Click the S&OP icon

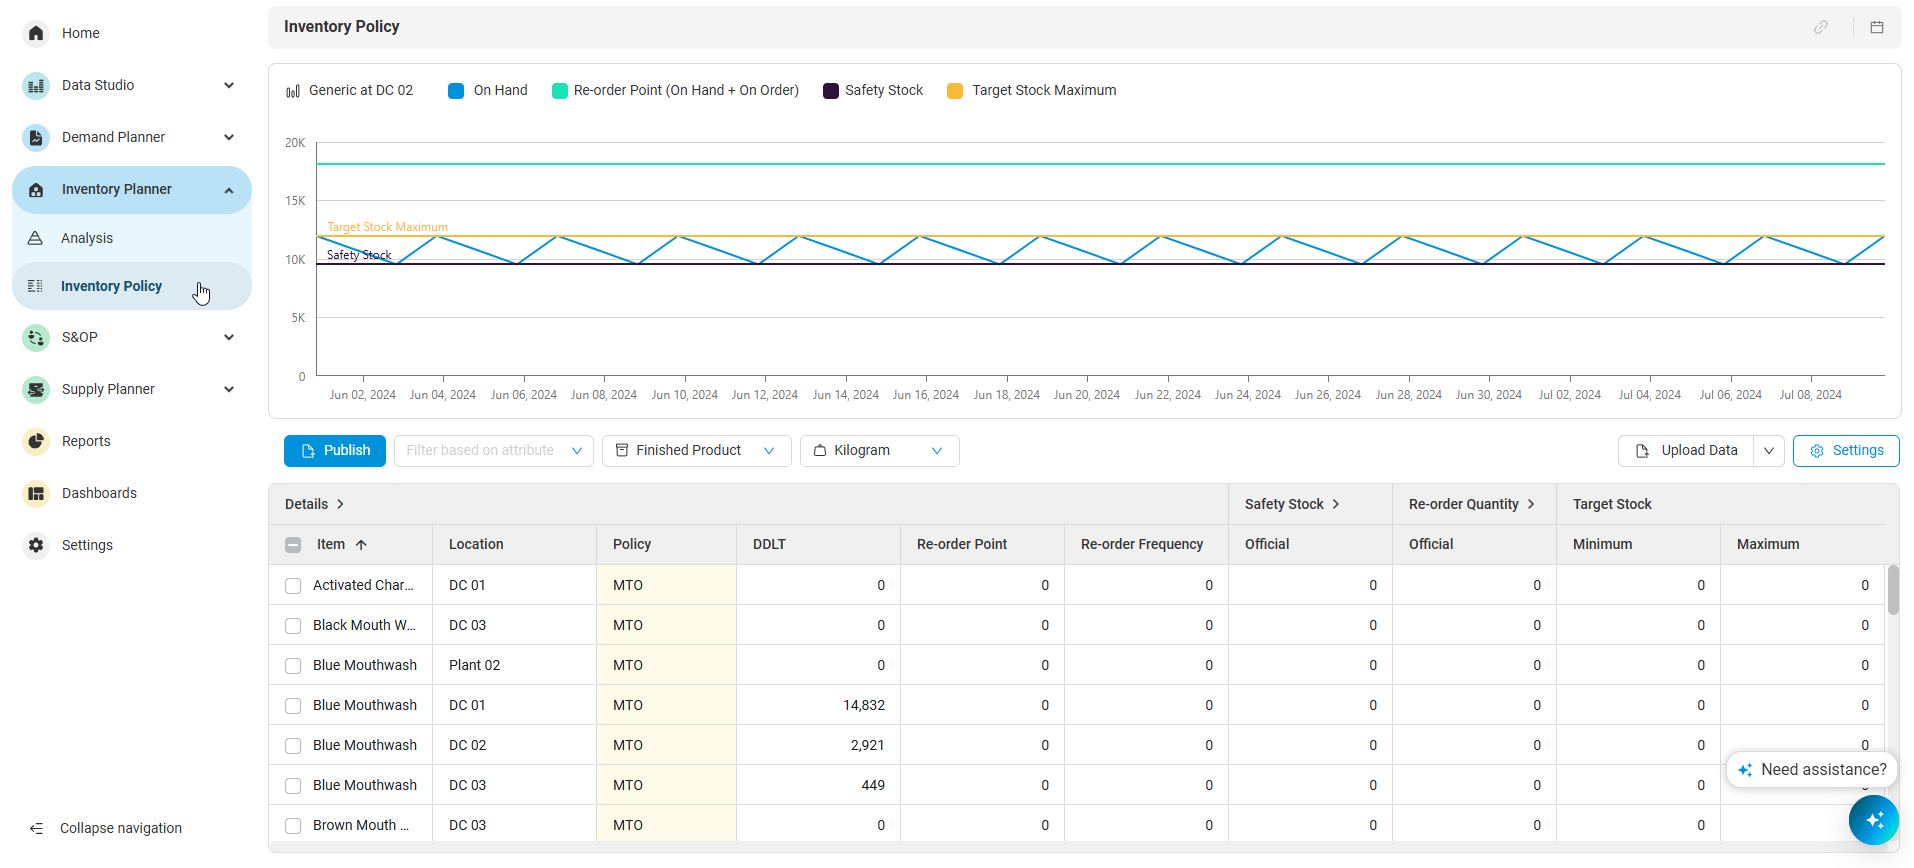(x=36, y=337)
